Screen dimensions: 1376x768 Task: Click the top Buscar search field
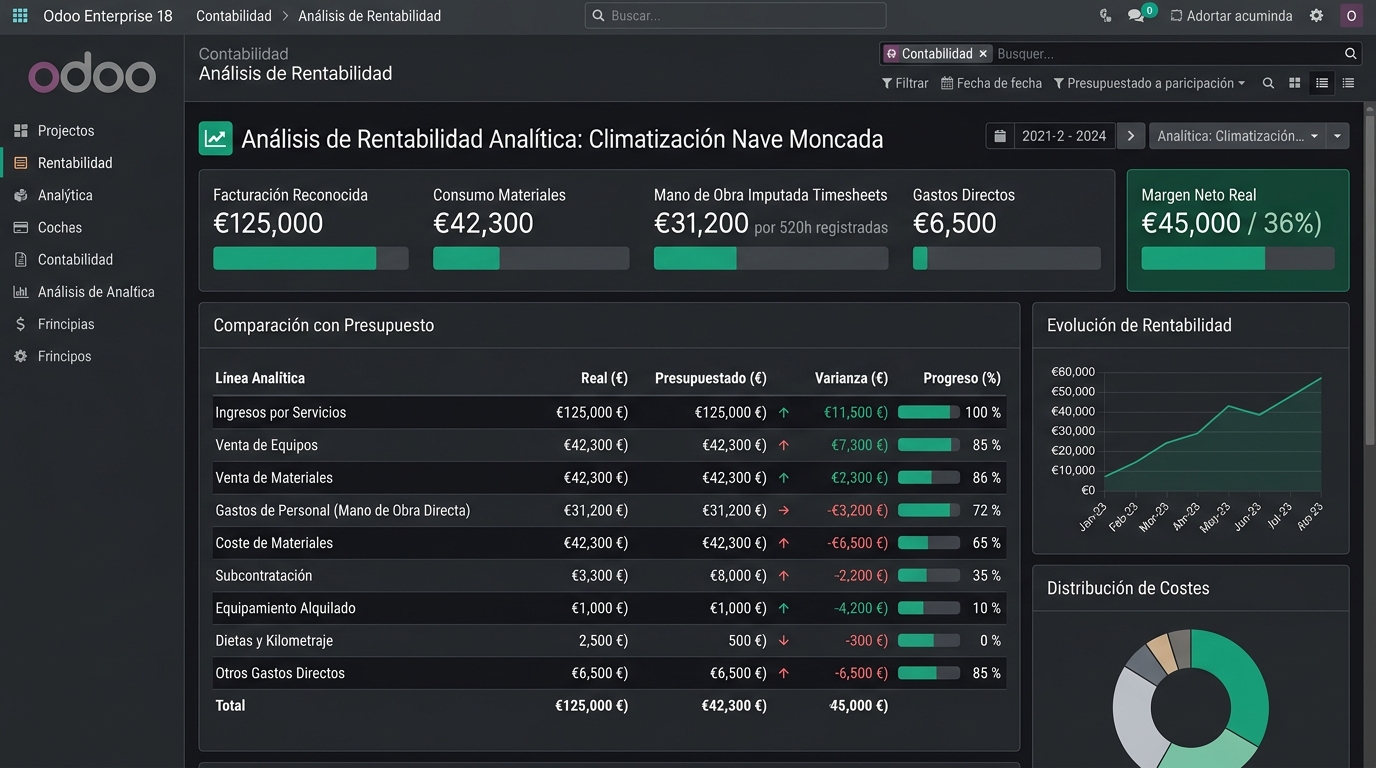[735, 16]
